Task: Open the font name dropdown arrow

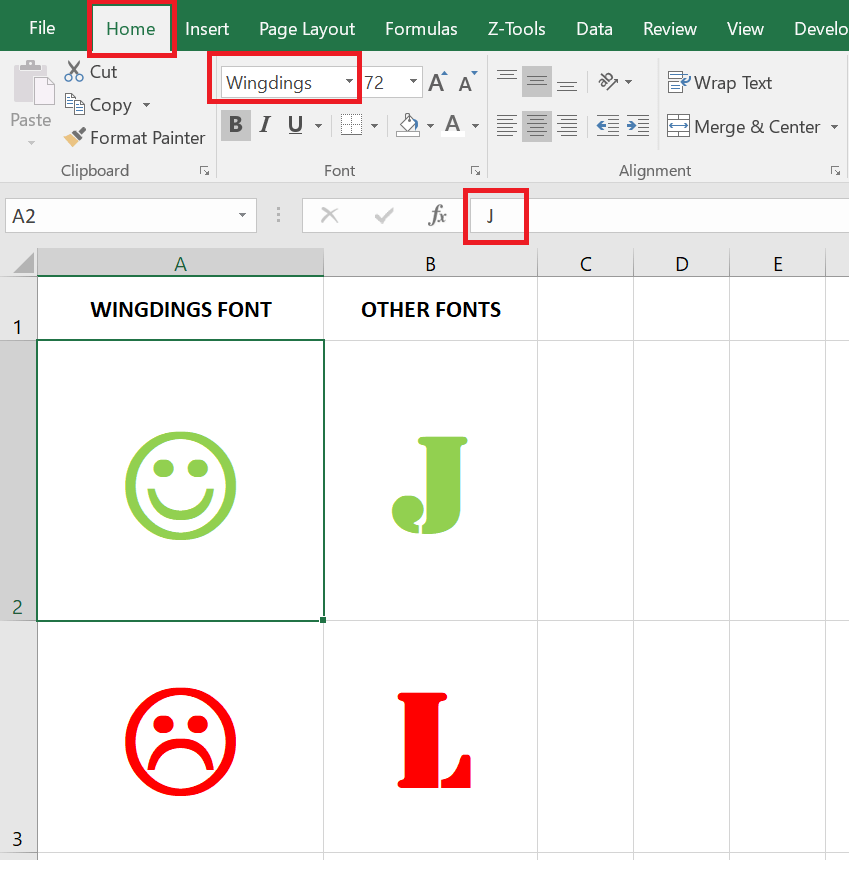Action: tap(349, 82)
